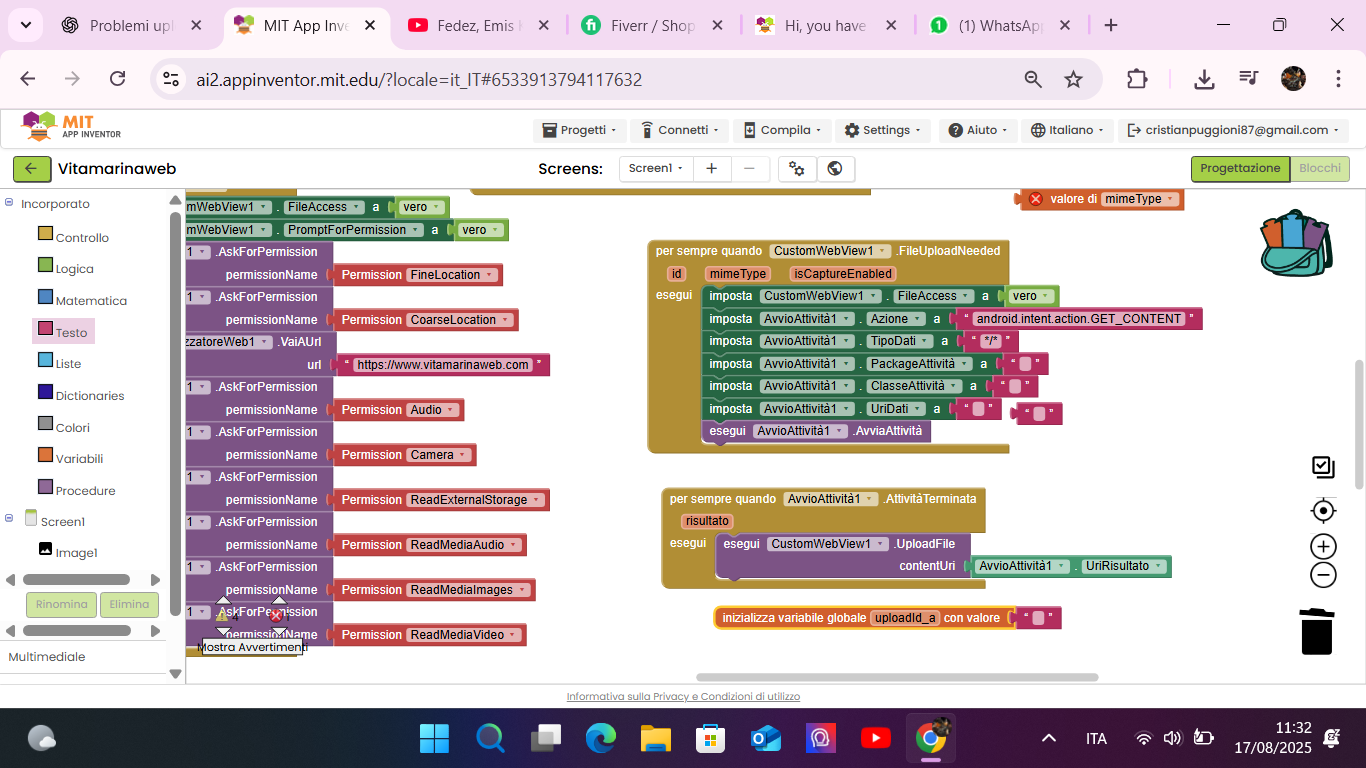This screenshot has width=1366, height=768.
Task: Open the Privacy and Conditions link
Action: point(683,697)
